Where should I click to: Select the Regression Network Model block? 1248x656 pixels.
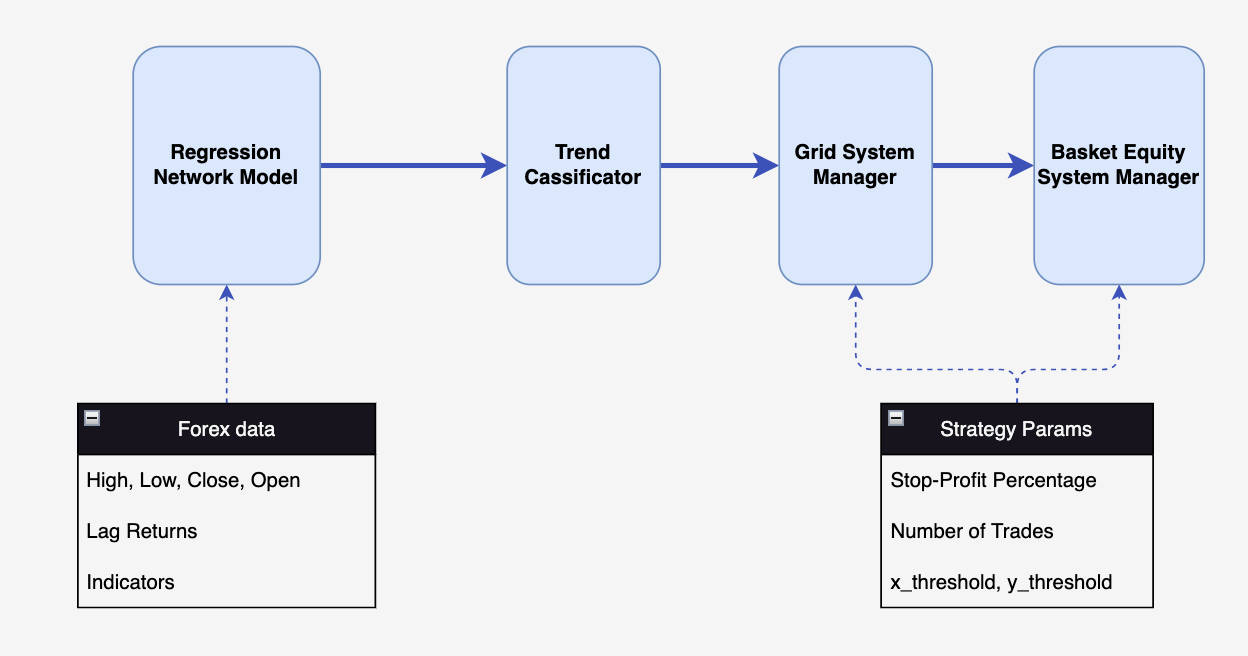[x=227, y=165]
